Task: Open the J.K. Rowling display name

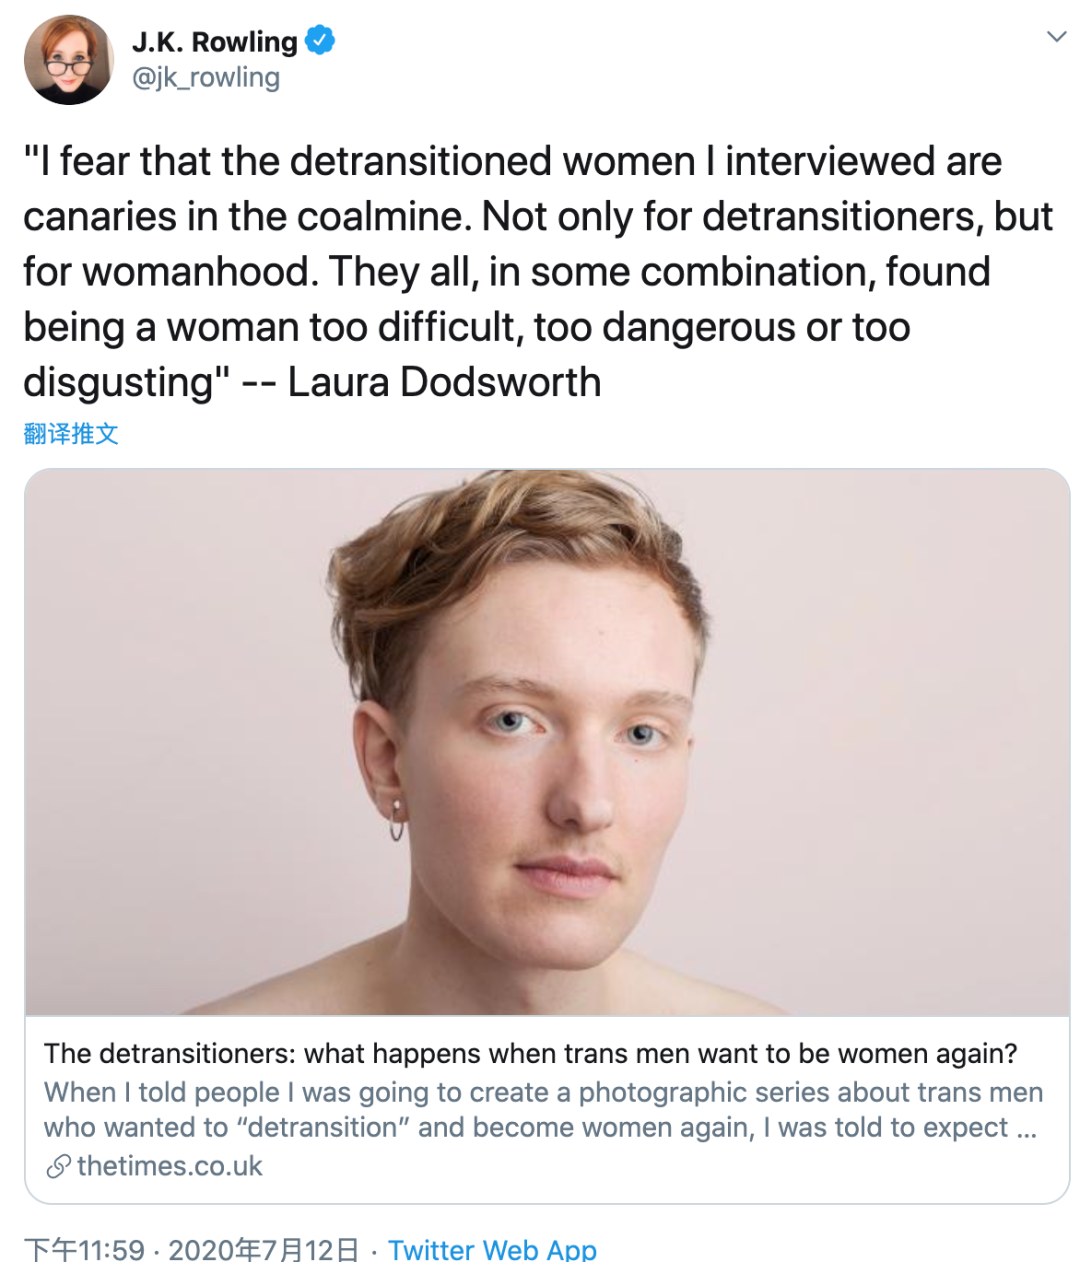Action: (x=214, y=42)
